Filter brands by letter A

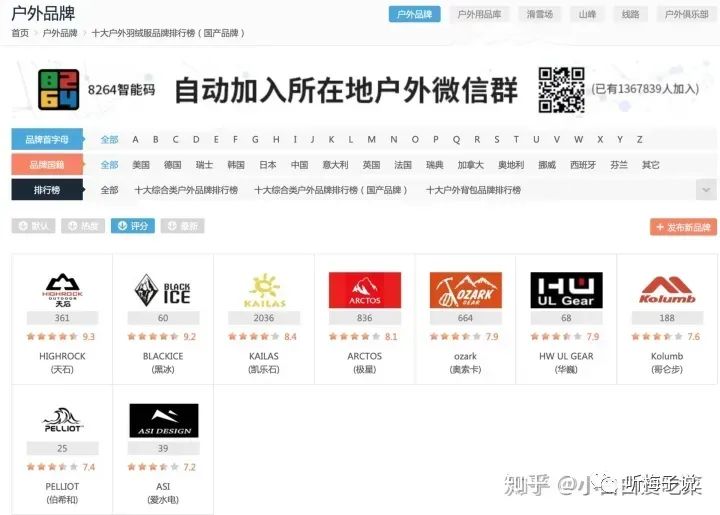(x=135, y=140)
